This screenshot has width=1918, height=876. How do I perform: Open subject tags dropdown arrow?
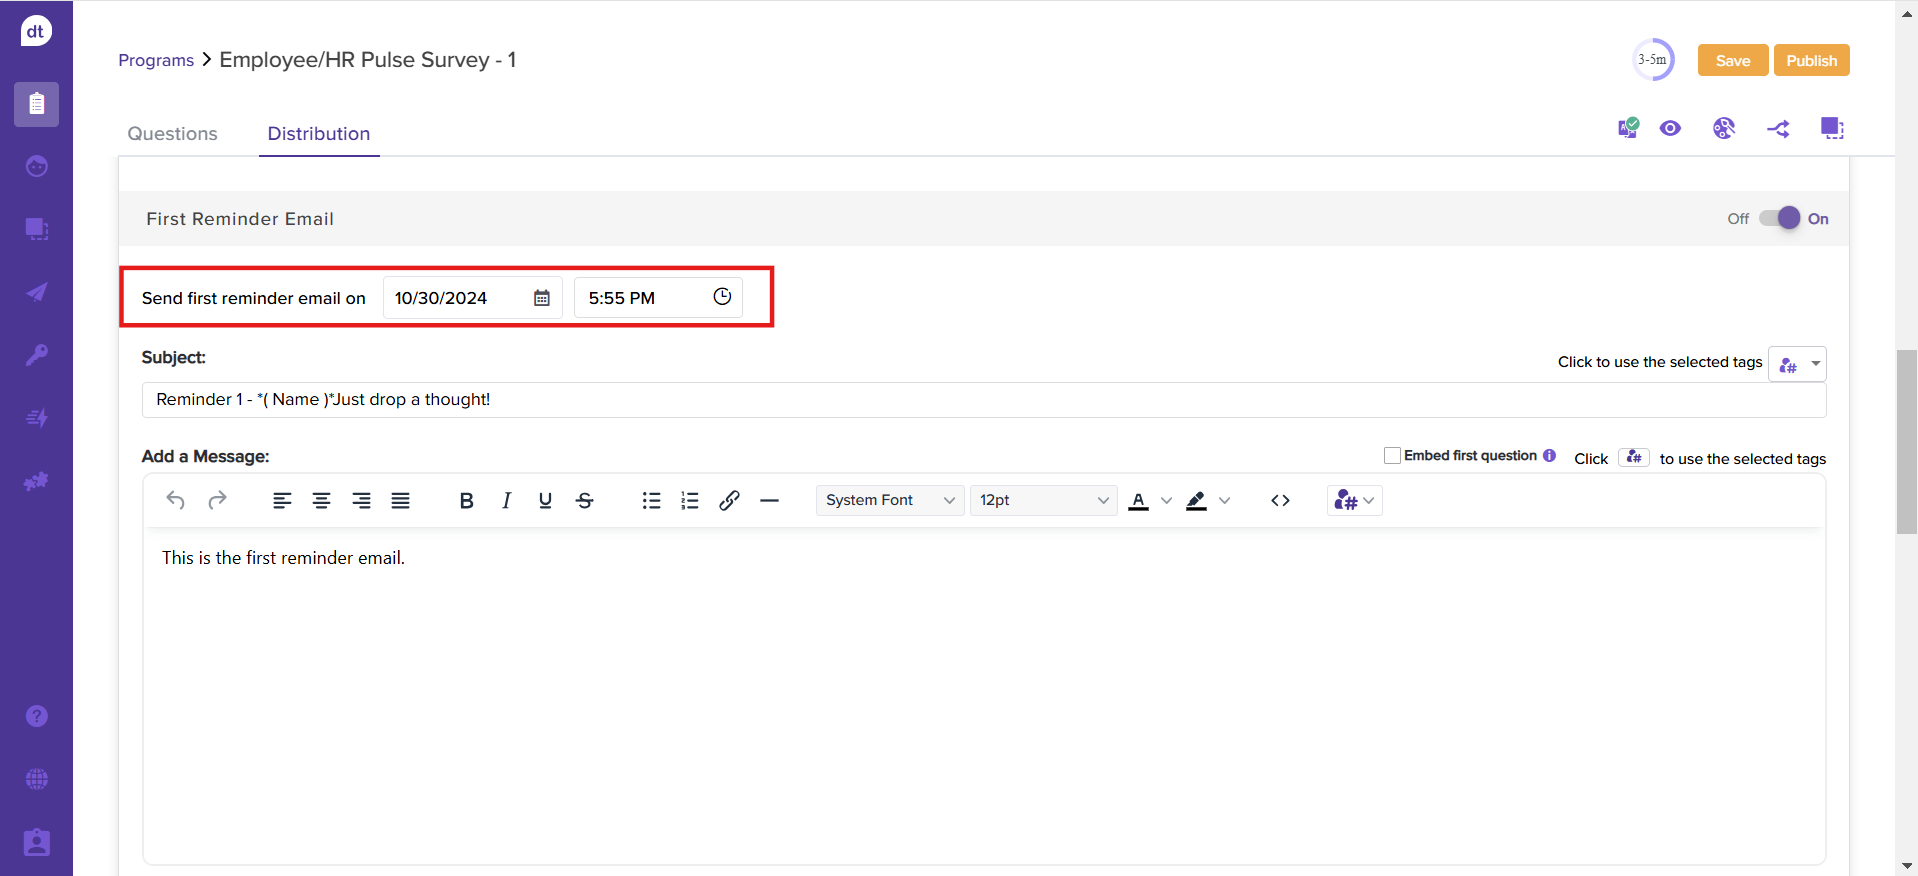point(1815,364)
